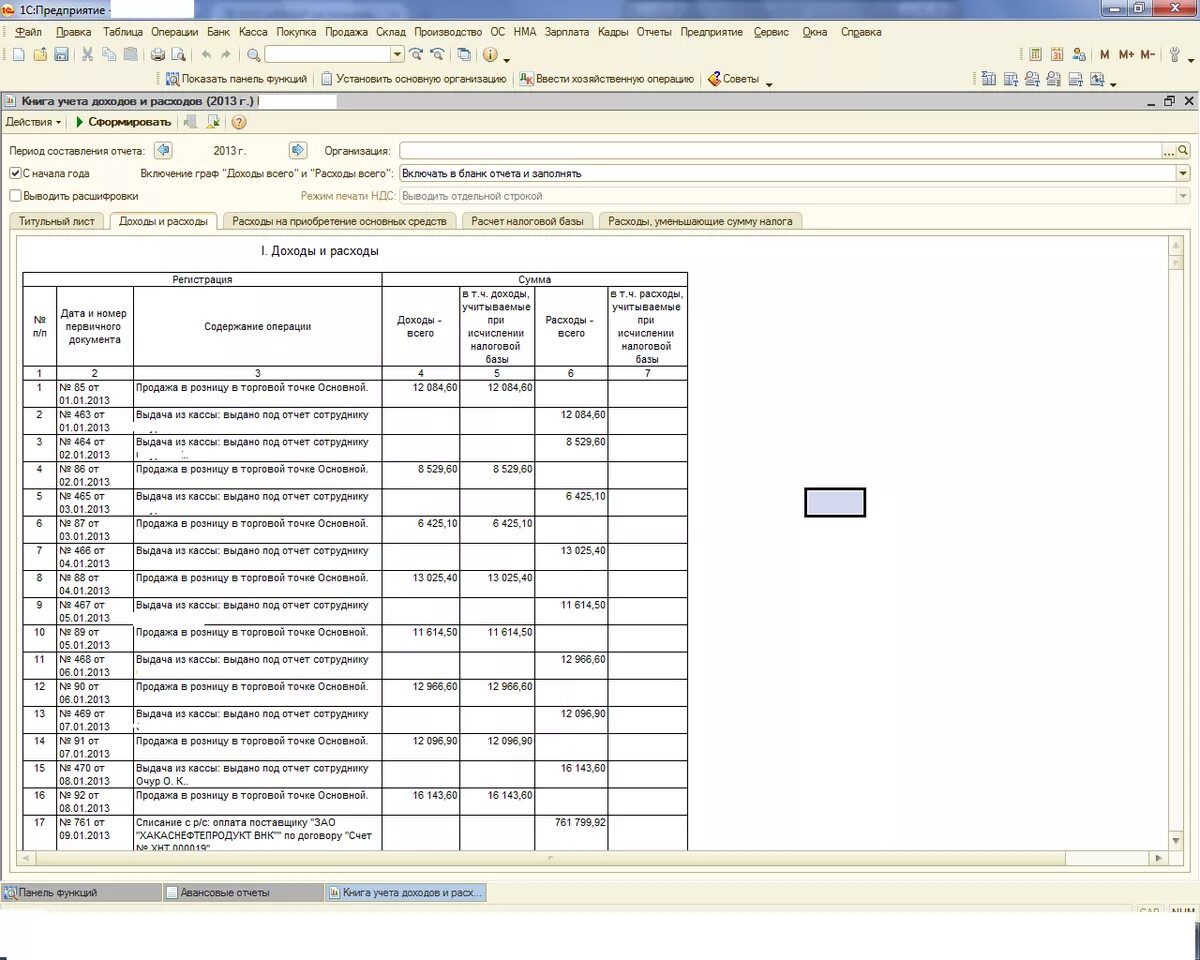Open the Справка menu
This screenshot has height=960, width=1200.
tap(861, 32)
